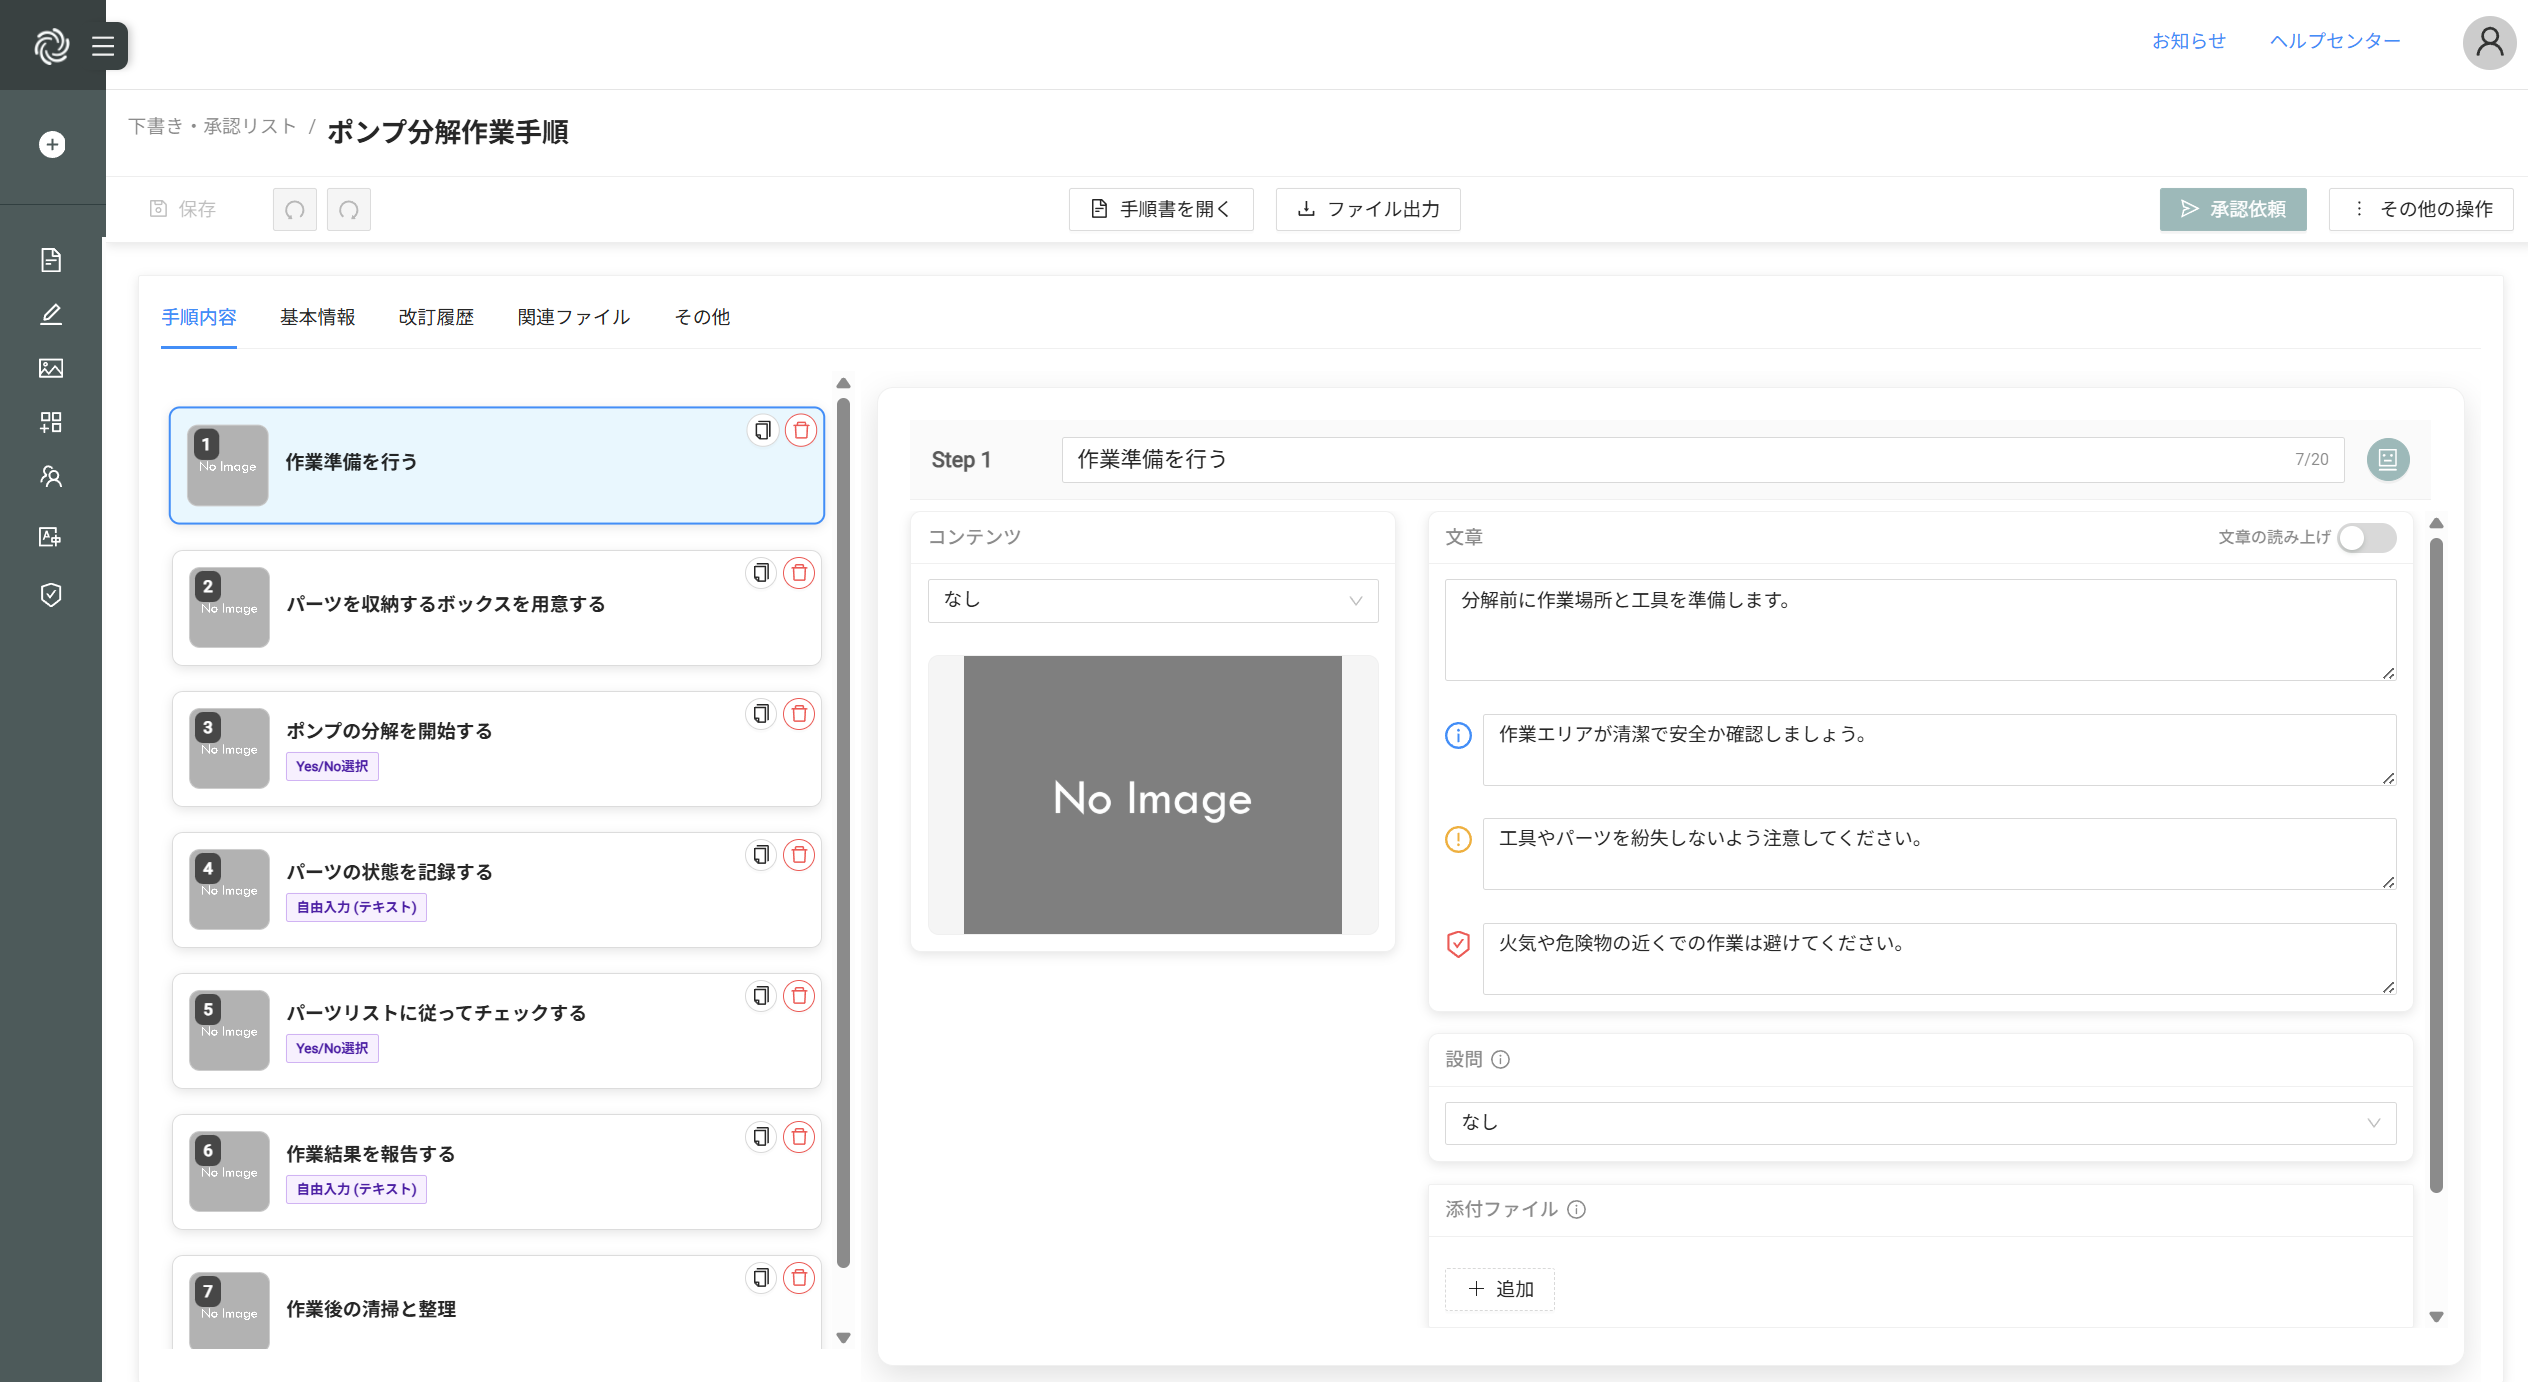Screen dimensions: 2528x1382
Task: Duplicate step 3 using its copy icon
Action: (761, 714)
